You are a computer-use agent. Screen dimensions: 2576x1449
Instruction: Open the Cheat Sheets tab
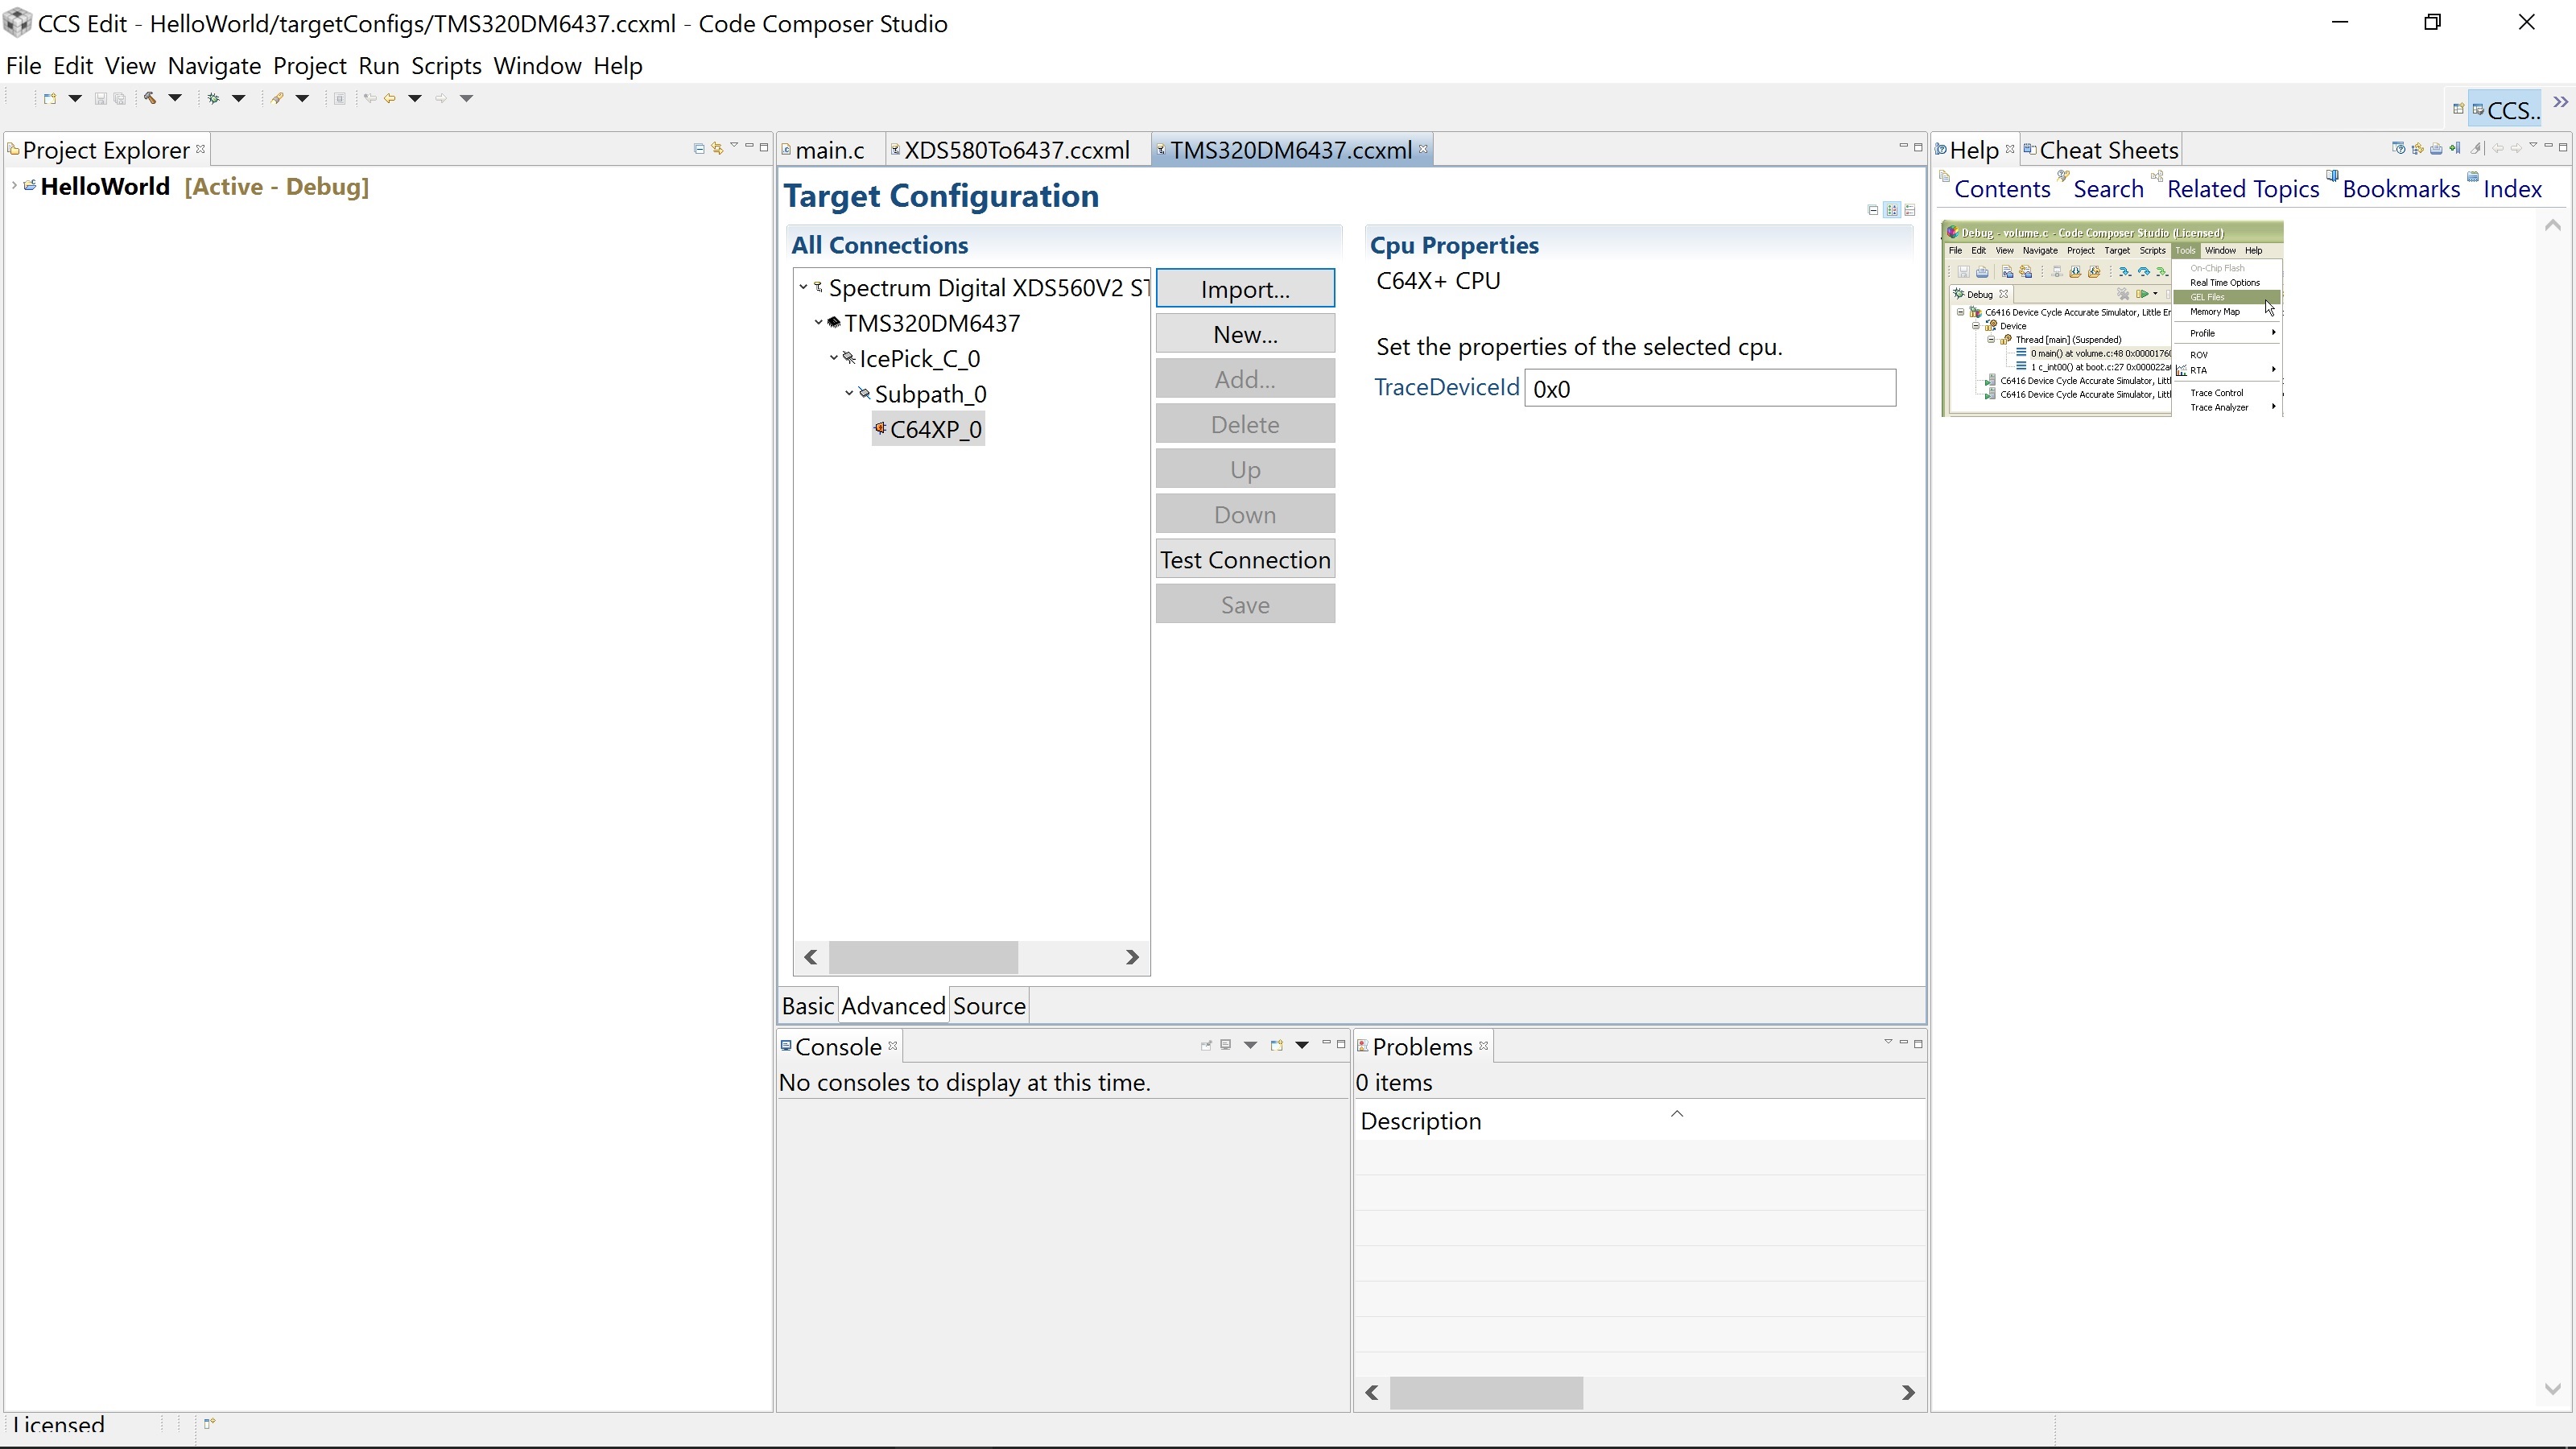point(2100,150)
